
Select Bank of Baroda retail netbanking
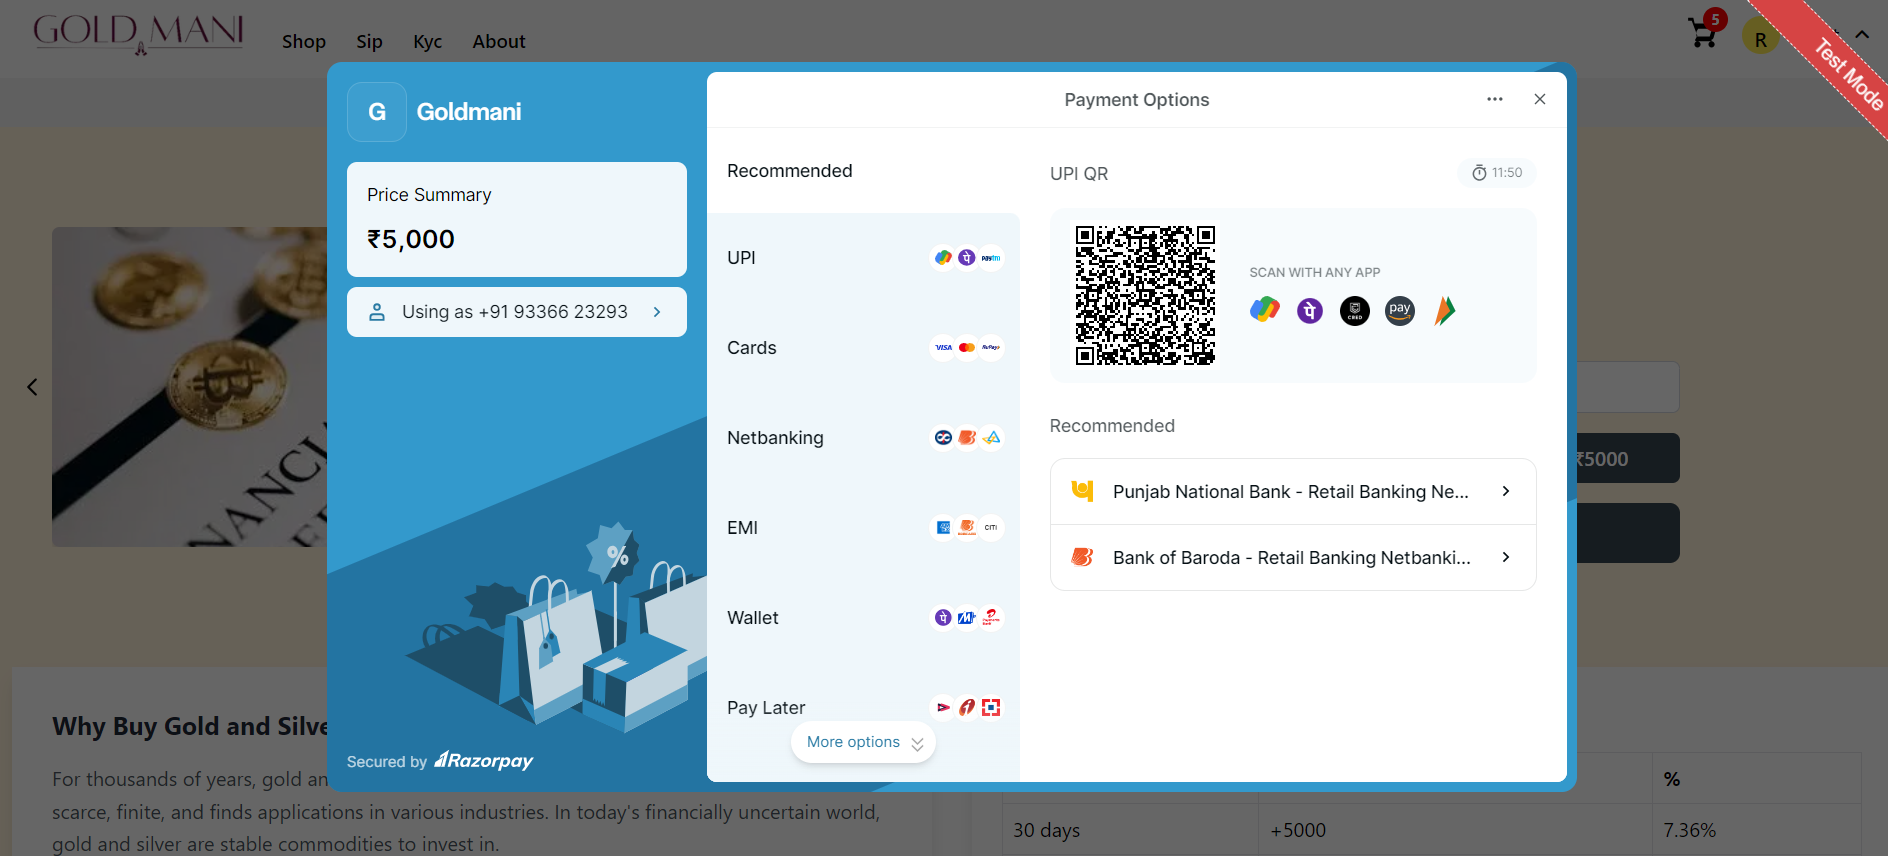[1293, 558]
